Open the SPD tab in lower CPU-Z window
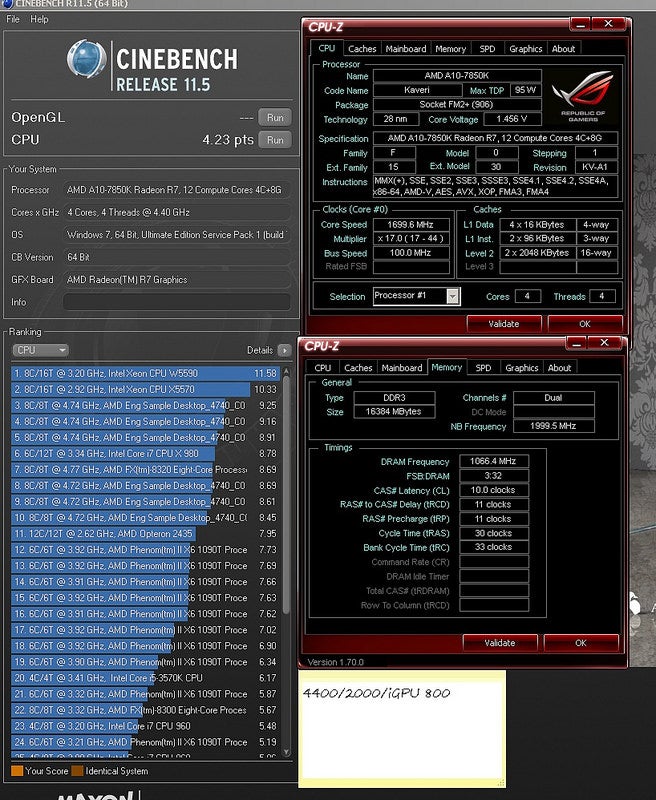The image size is (656, 800). tap(483, 368)
